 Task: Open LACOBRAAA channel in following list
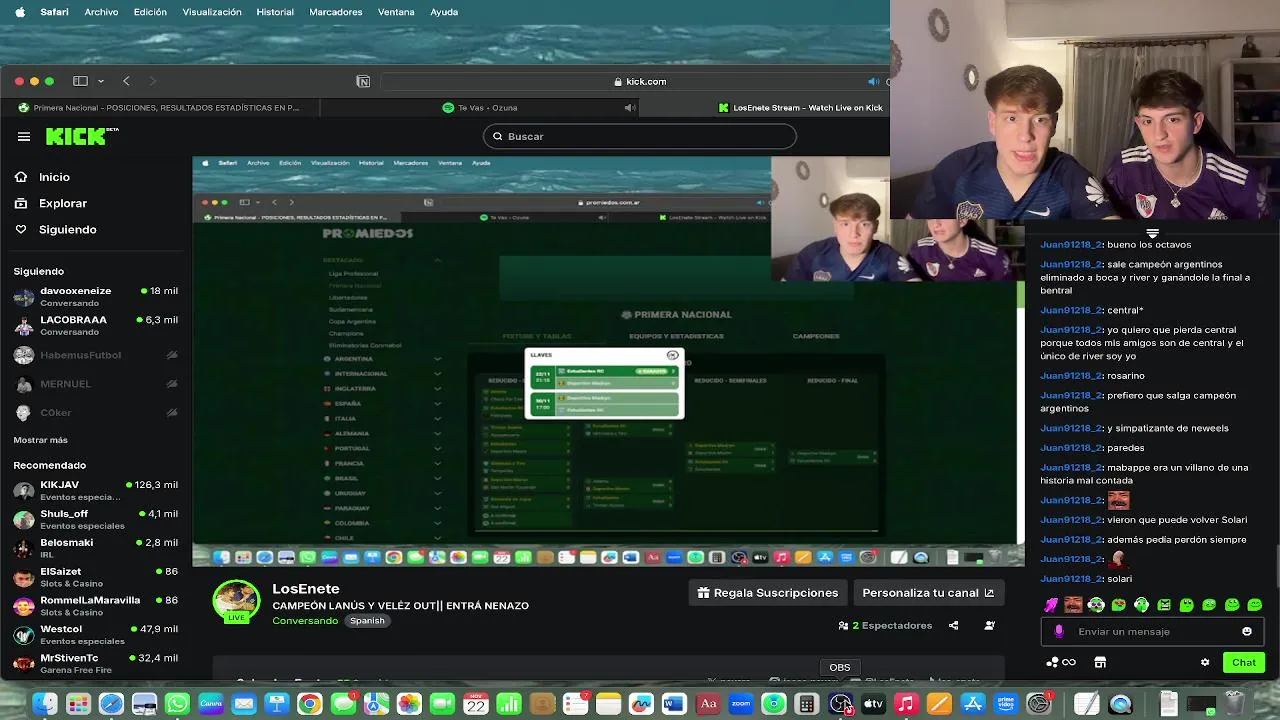(96, 325)
